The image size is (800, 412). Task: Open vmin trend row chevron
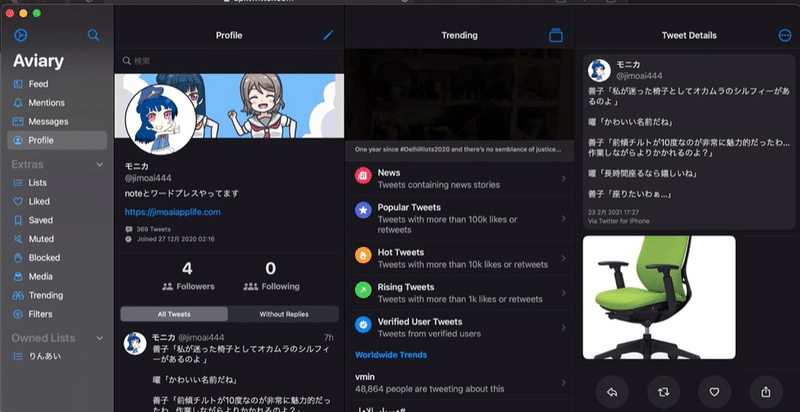tap(563, 382)
